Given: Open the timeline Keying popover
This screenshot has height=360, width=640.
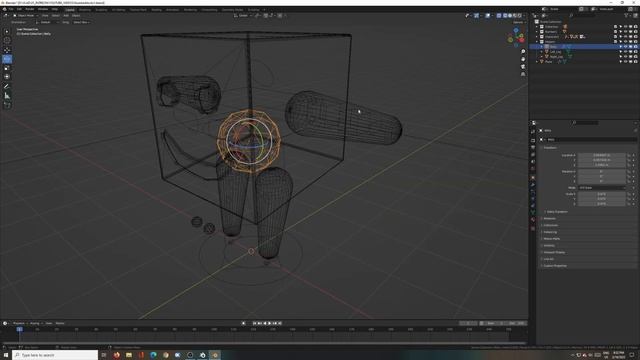Looking at the screenshot, I should click(35, 323).
